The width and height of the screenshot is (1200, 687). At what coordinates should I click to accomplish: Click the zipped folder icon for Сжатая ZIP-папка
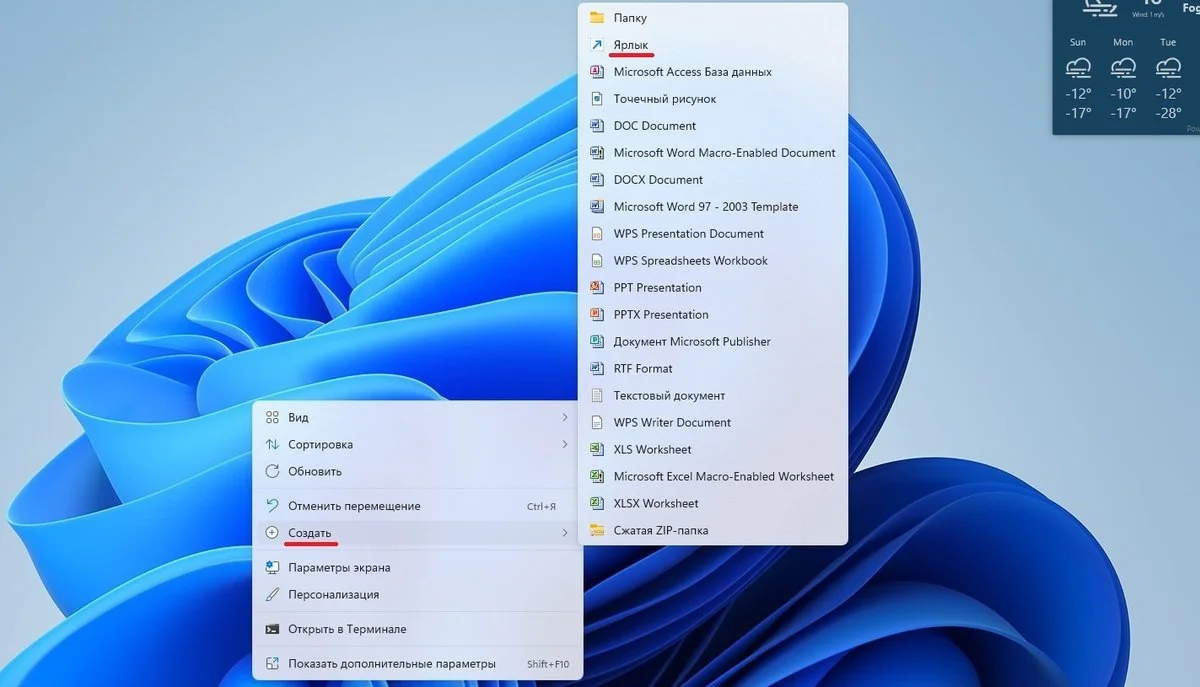point(597,531)
